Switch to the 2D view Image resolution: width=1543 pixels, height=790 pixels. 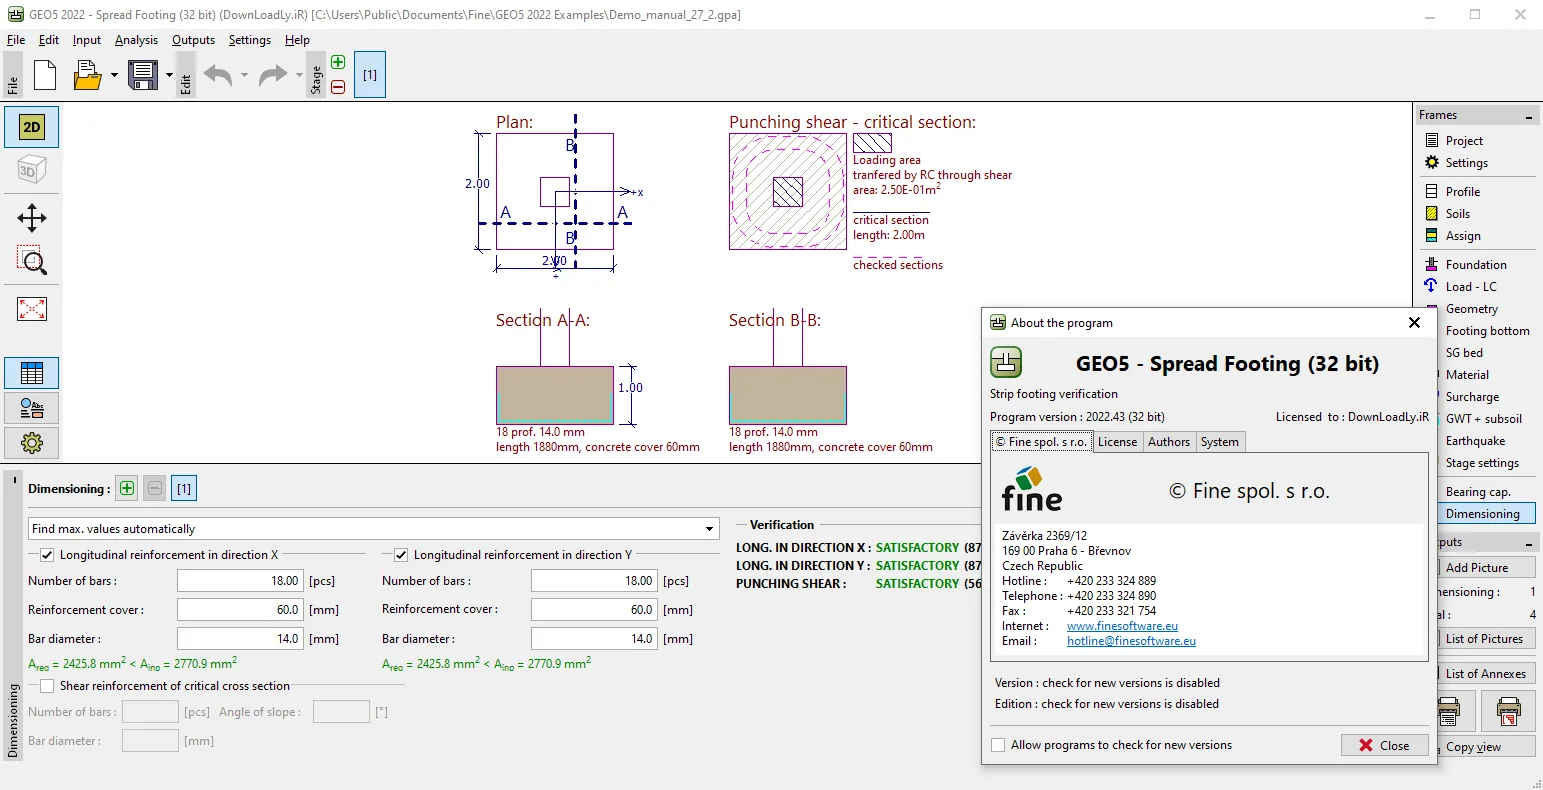tap(32, 127)
